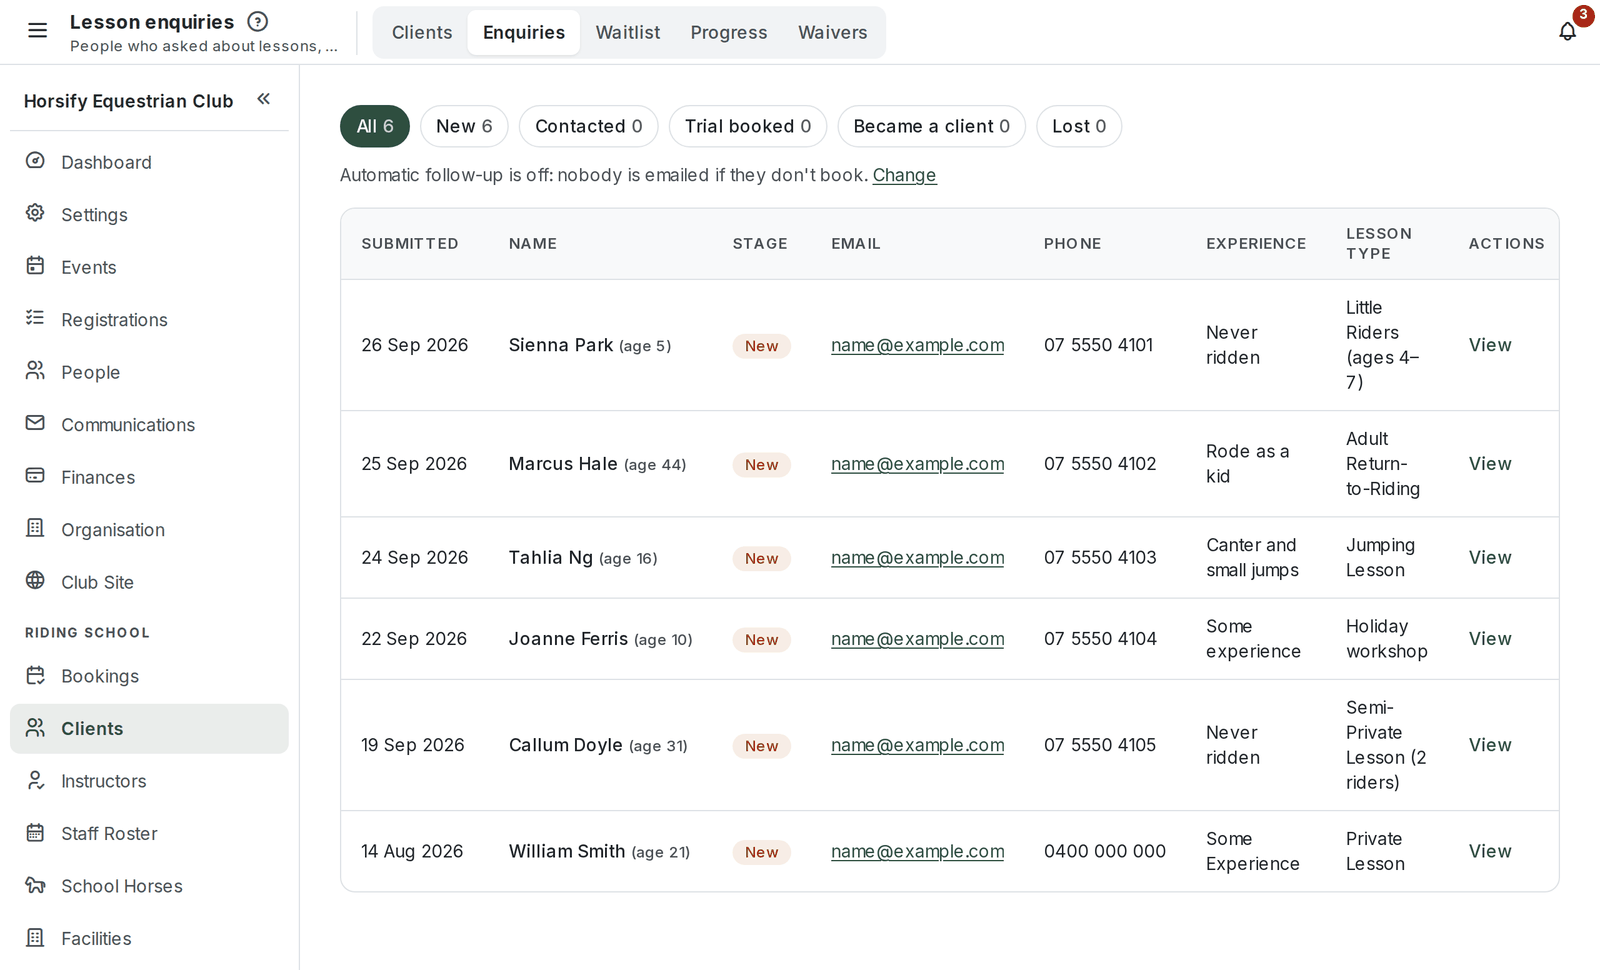Click the Events calendar icon

click(x=35, y=266)
